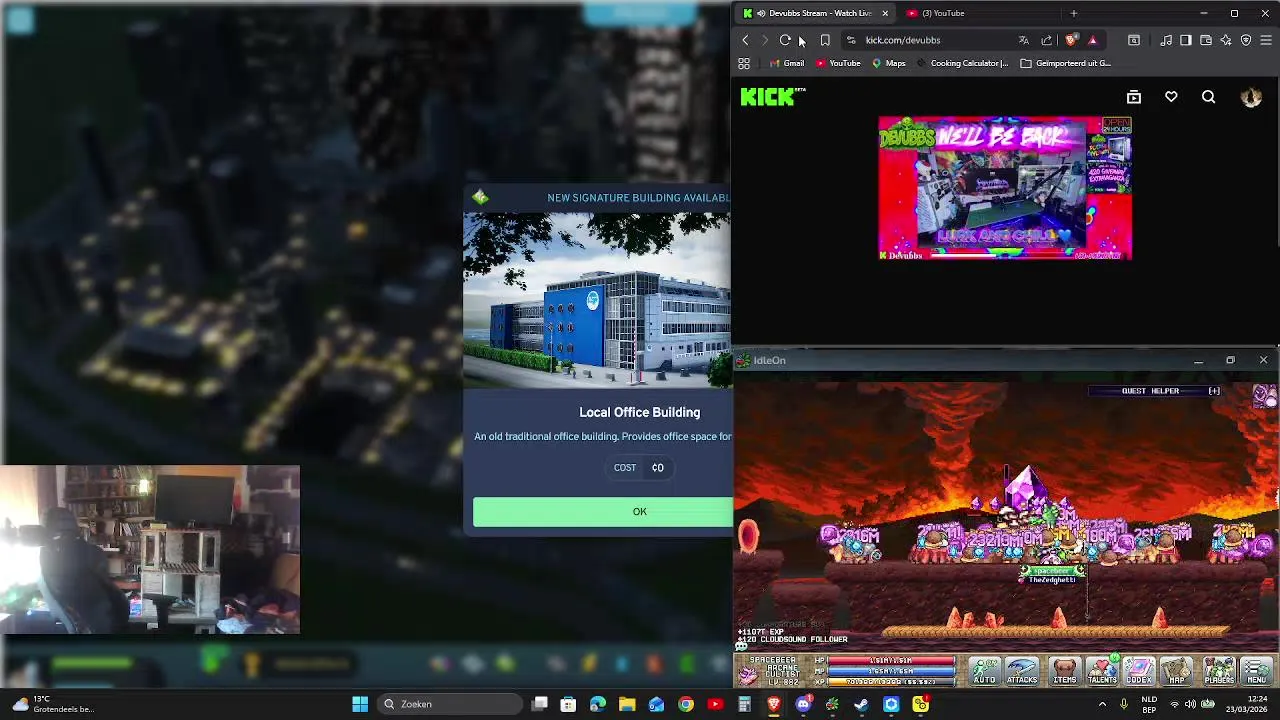Expand the Quest Helper [+] button
Viewport: 1280px width, 720px height.
[x=1214, y=391]
